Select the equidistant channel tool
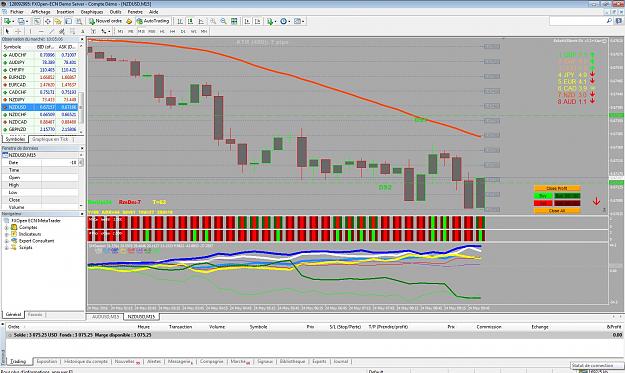The width and height of the screenshot is (625, 373). coord(62,31)
